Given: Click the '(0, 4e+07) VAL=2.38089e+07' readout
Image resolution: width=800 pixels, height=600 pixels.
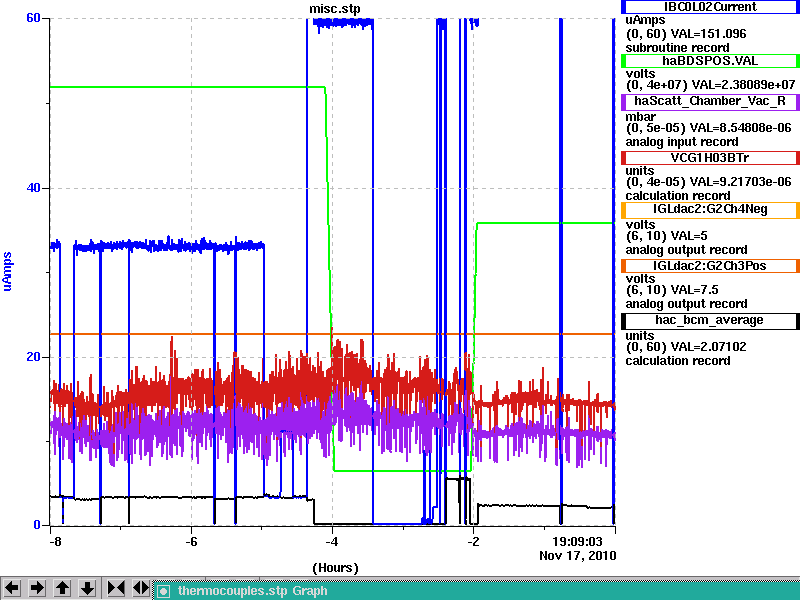Looking at the screenshot, I should pyautogui.click(x=710, y=85).
